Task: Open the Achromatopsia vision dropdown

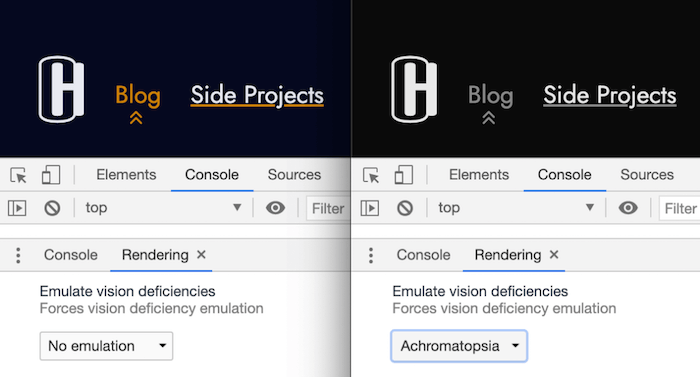Action: coord(459,346)
